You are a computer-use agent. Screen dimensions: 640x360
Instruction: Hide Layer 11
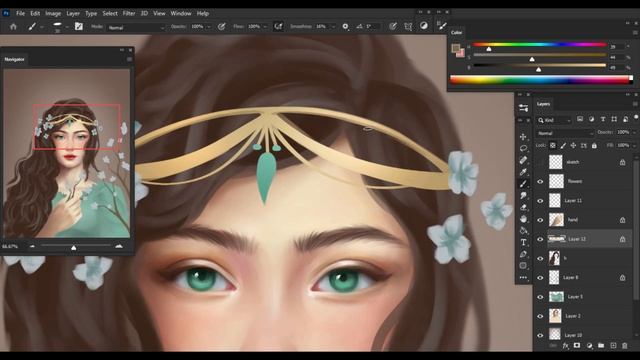[x=540, y=200]
